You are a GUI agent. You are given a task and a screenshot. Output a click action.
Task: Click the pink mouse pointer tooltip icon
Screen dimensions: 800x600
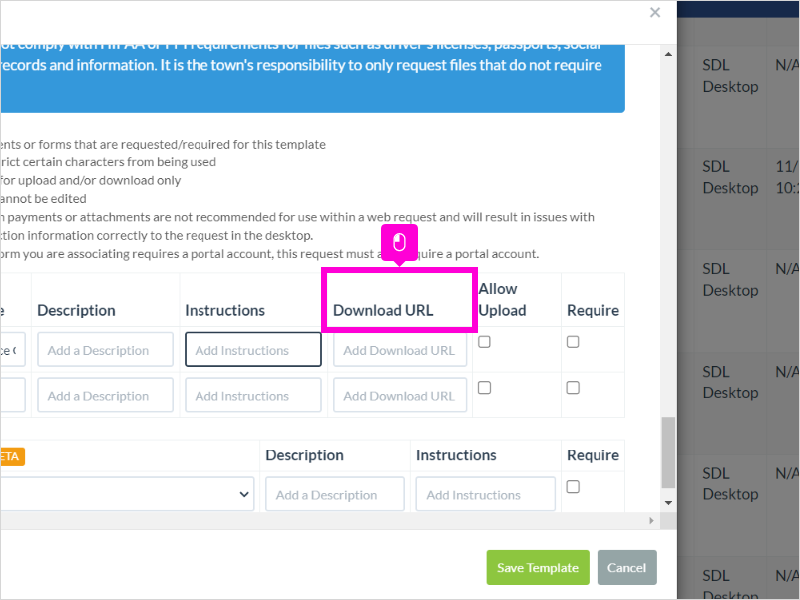[x=399, y=242]
